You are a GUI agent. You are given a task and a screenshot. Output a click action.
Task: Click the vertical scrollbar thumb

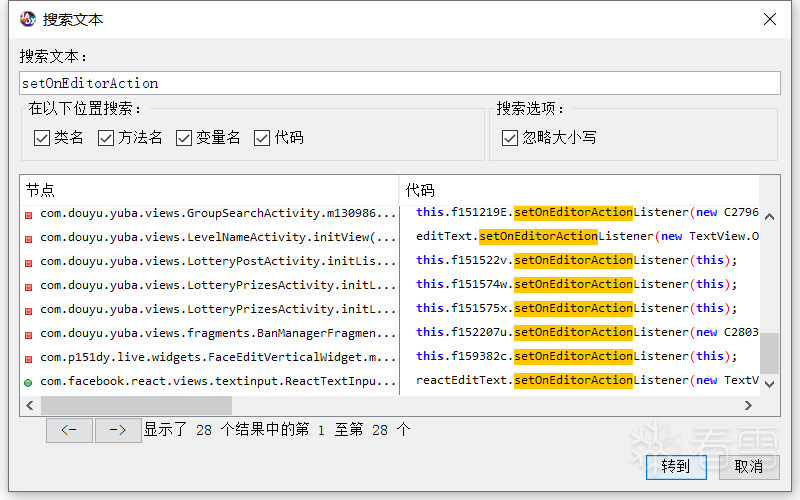[770, 353]
